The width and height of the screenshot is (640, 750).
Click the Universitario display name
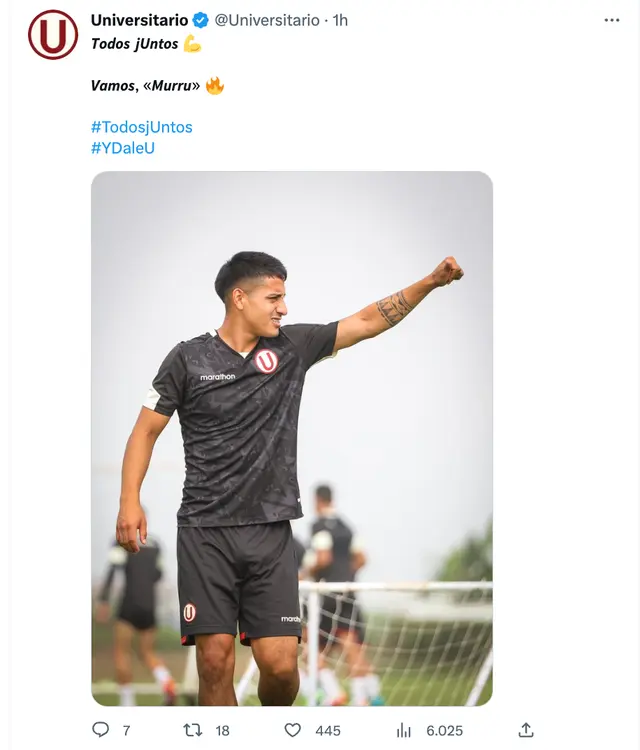(x=139, y=20)
